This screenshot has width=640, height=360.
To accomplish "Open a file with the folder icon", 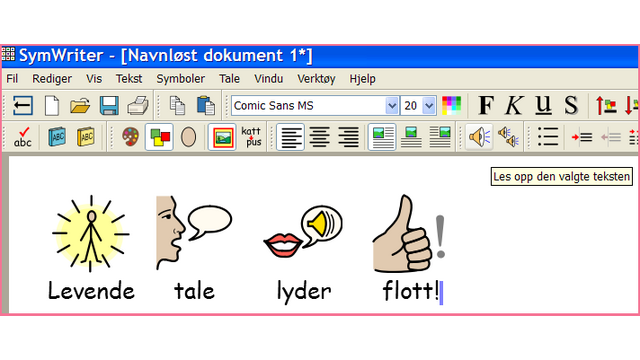I will pyautogui.click(x=80, y=106).
